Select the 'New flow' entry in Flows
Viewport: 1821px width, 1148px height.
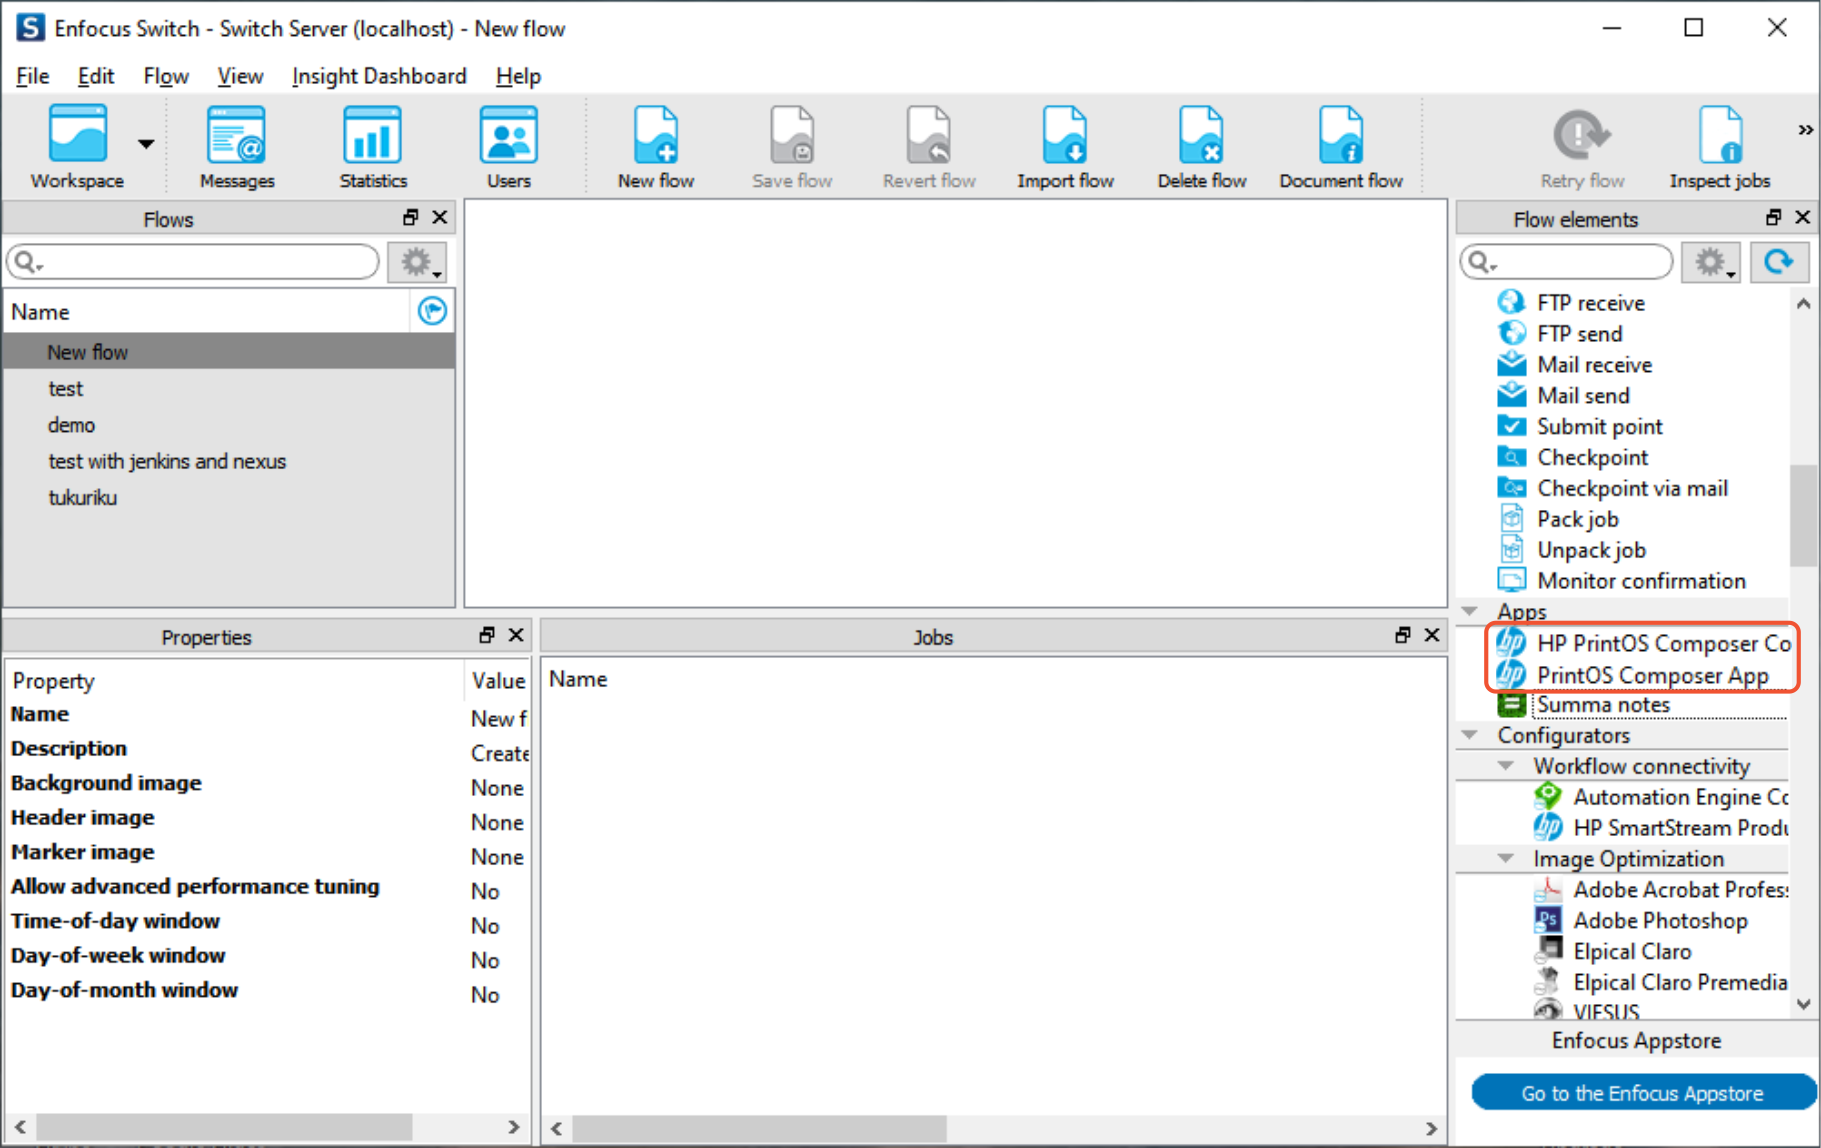(x=229, y=352)
